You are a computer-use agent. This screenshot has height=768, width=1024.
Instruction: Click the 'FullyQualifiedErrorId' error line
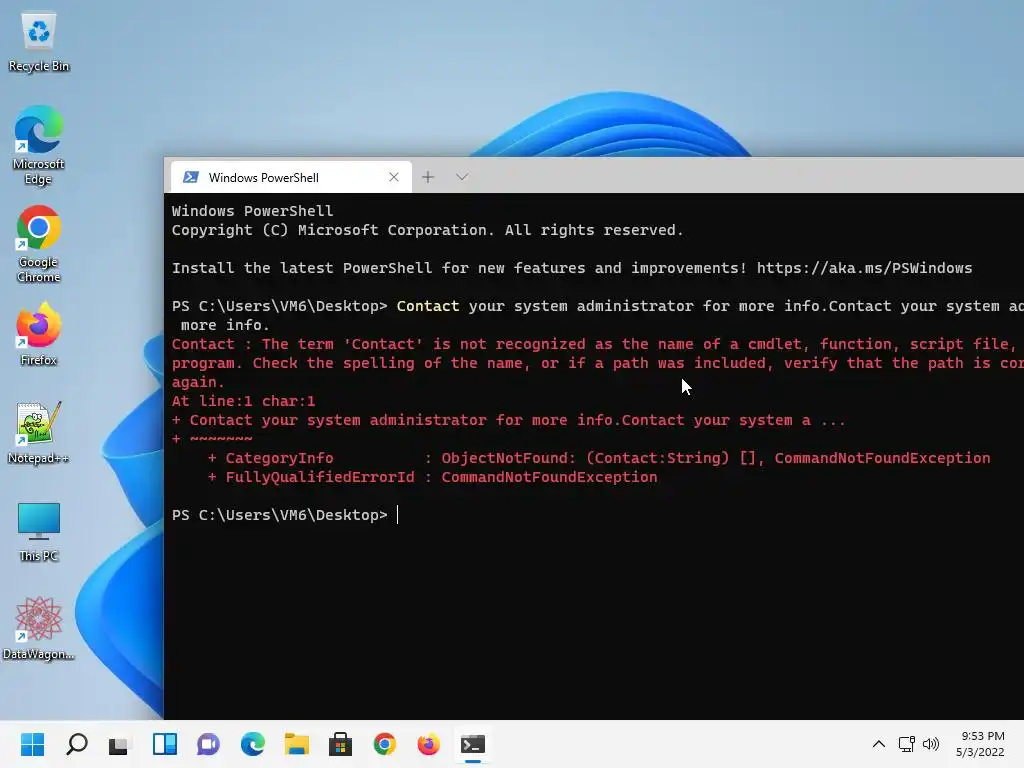tap(432, 477)
